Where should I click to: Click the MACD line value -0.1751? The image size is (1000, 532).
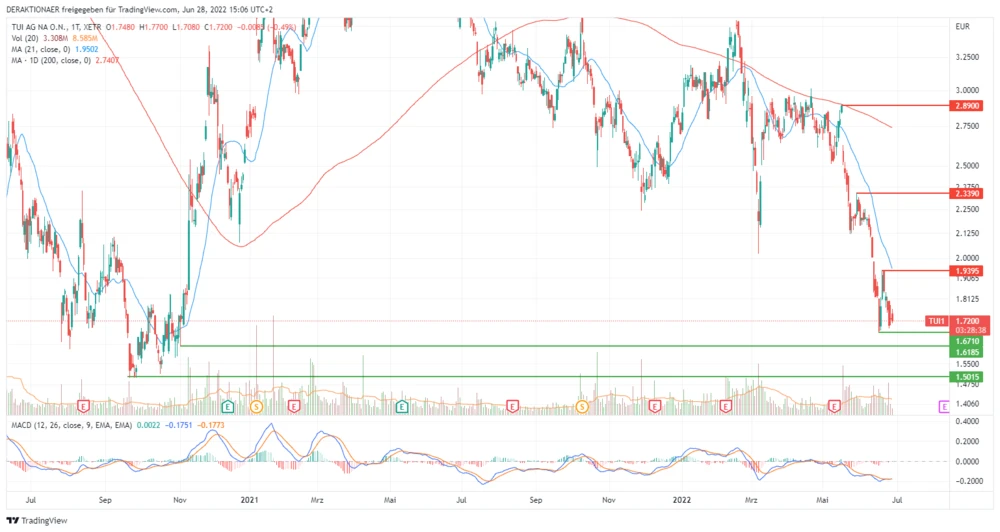tap(179, 425)
